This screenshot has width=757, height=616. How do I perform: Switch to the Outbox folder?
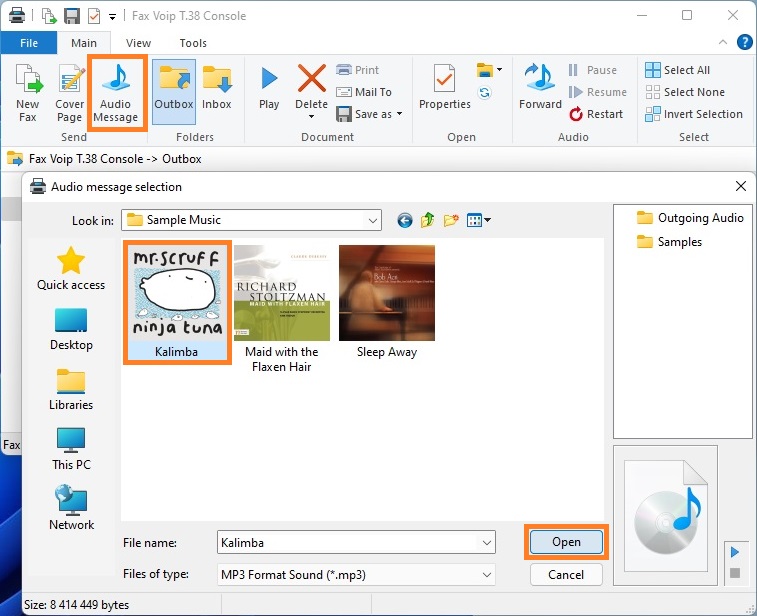pyautogui.click(x=174, y=92)
